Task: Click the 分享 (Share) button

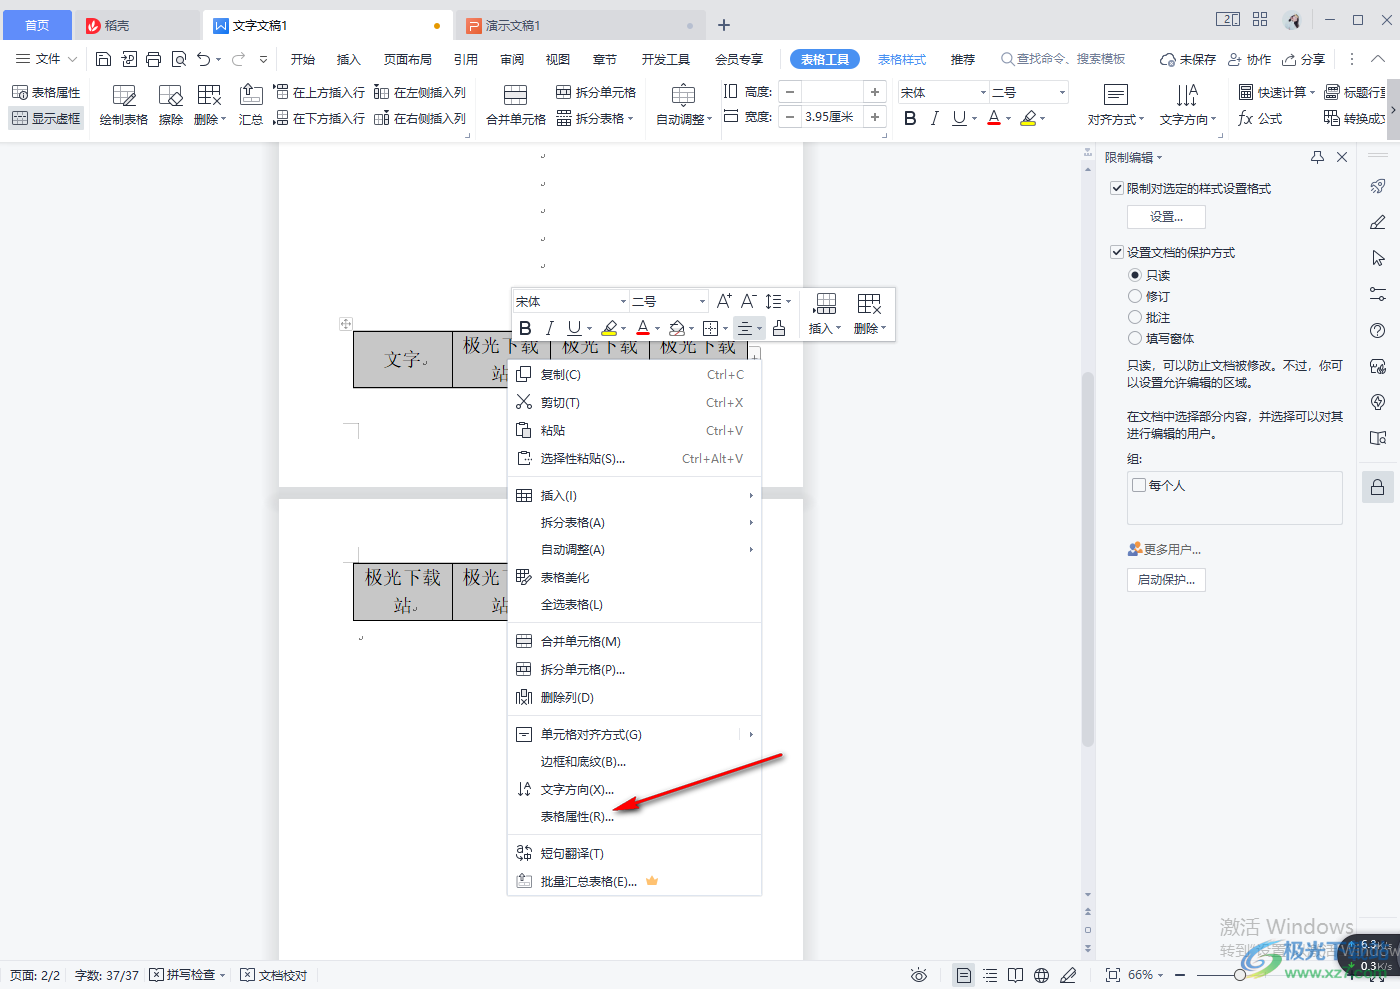Action: [x=1304, y=59]
